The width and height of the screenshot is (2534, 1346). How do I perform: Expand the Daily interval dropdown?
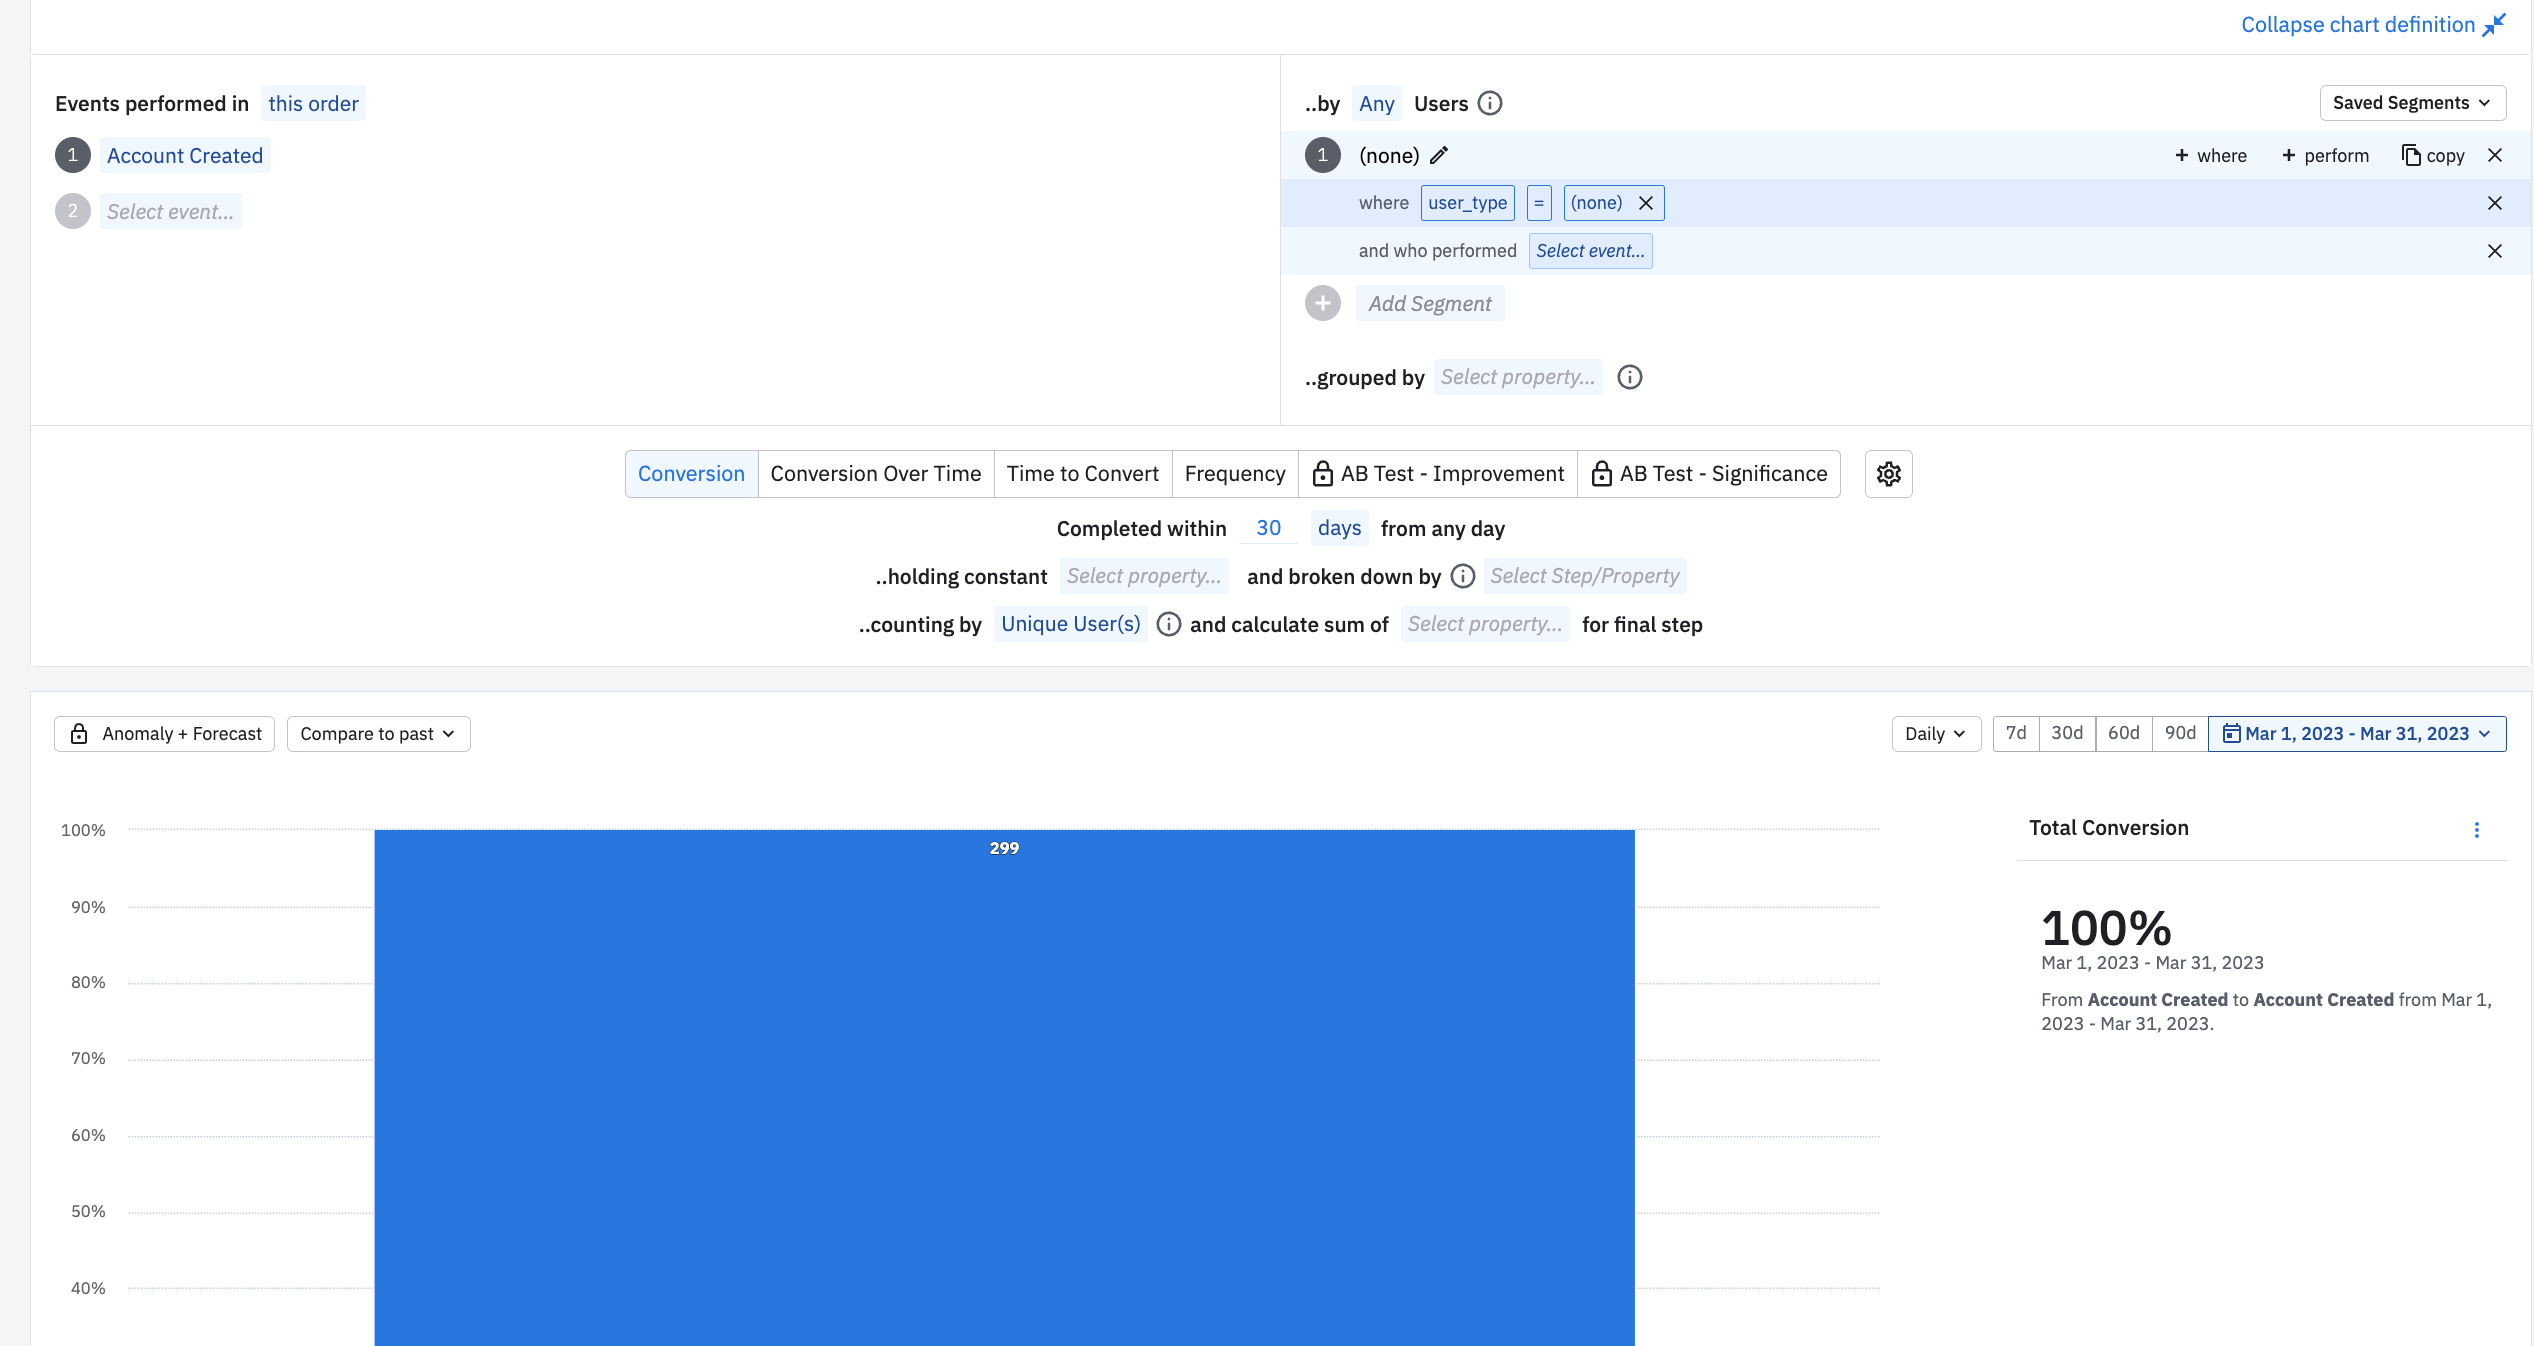[1935, 733]
